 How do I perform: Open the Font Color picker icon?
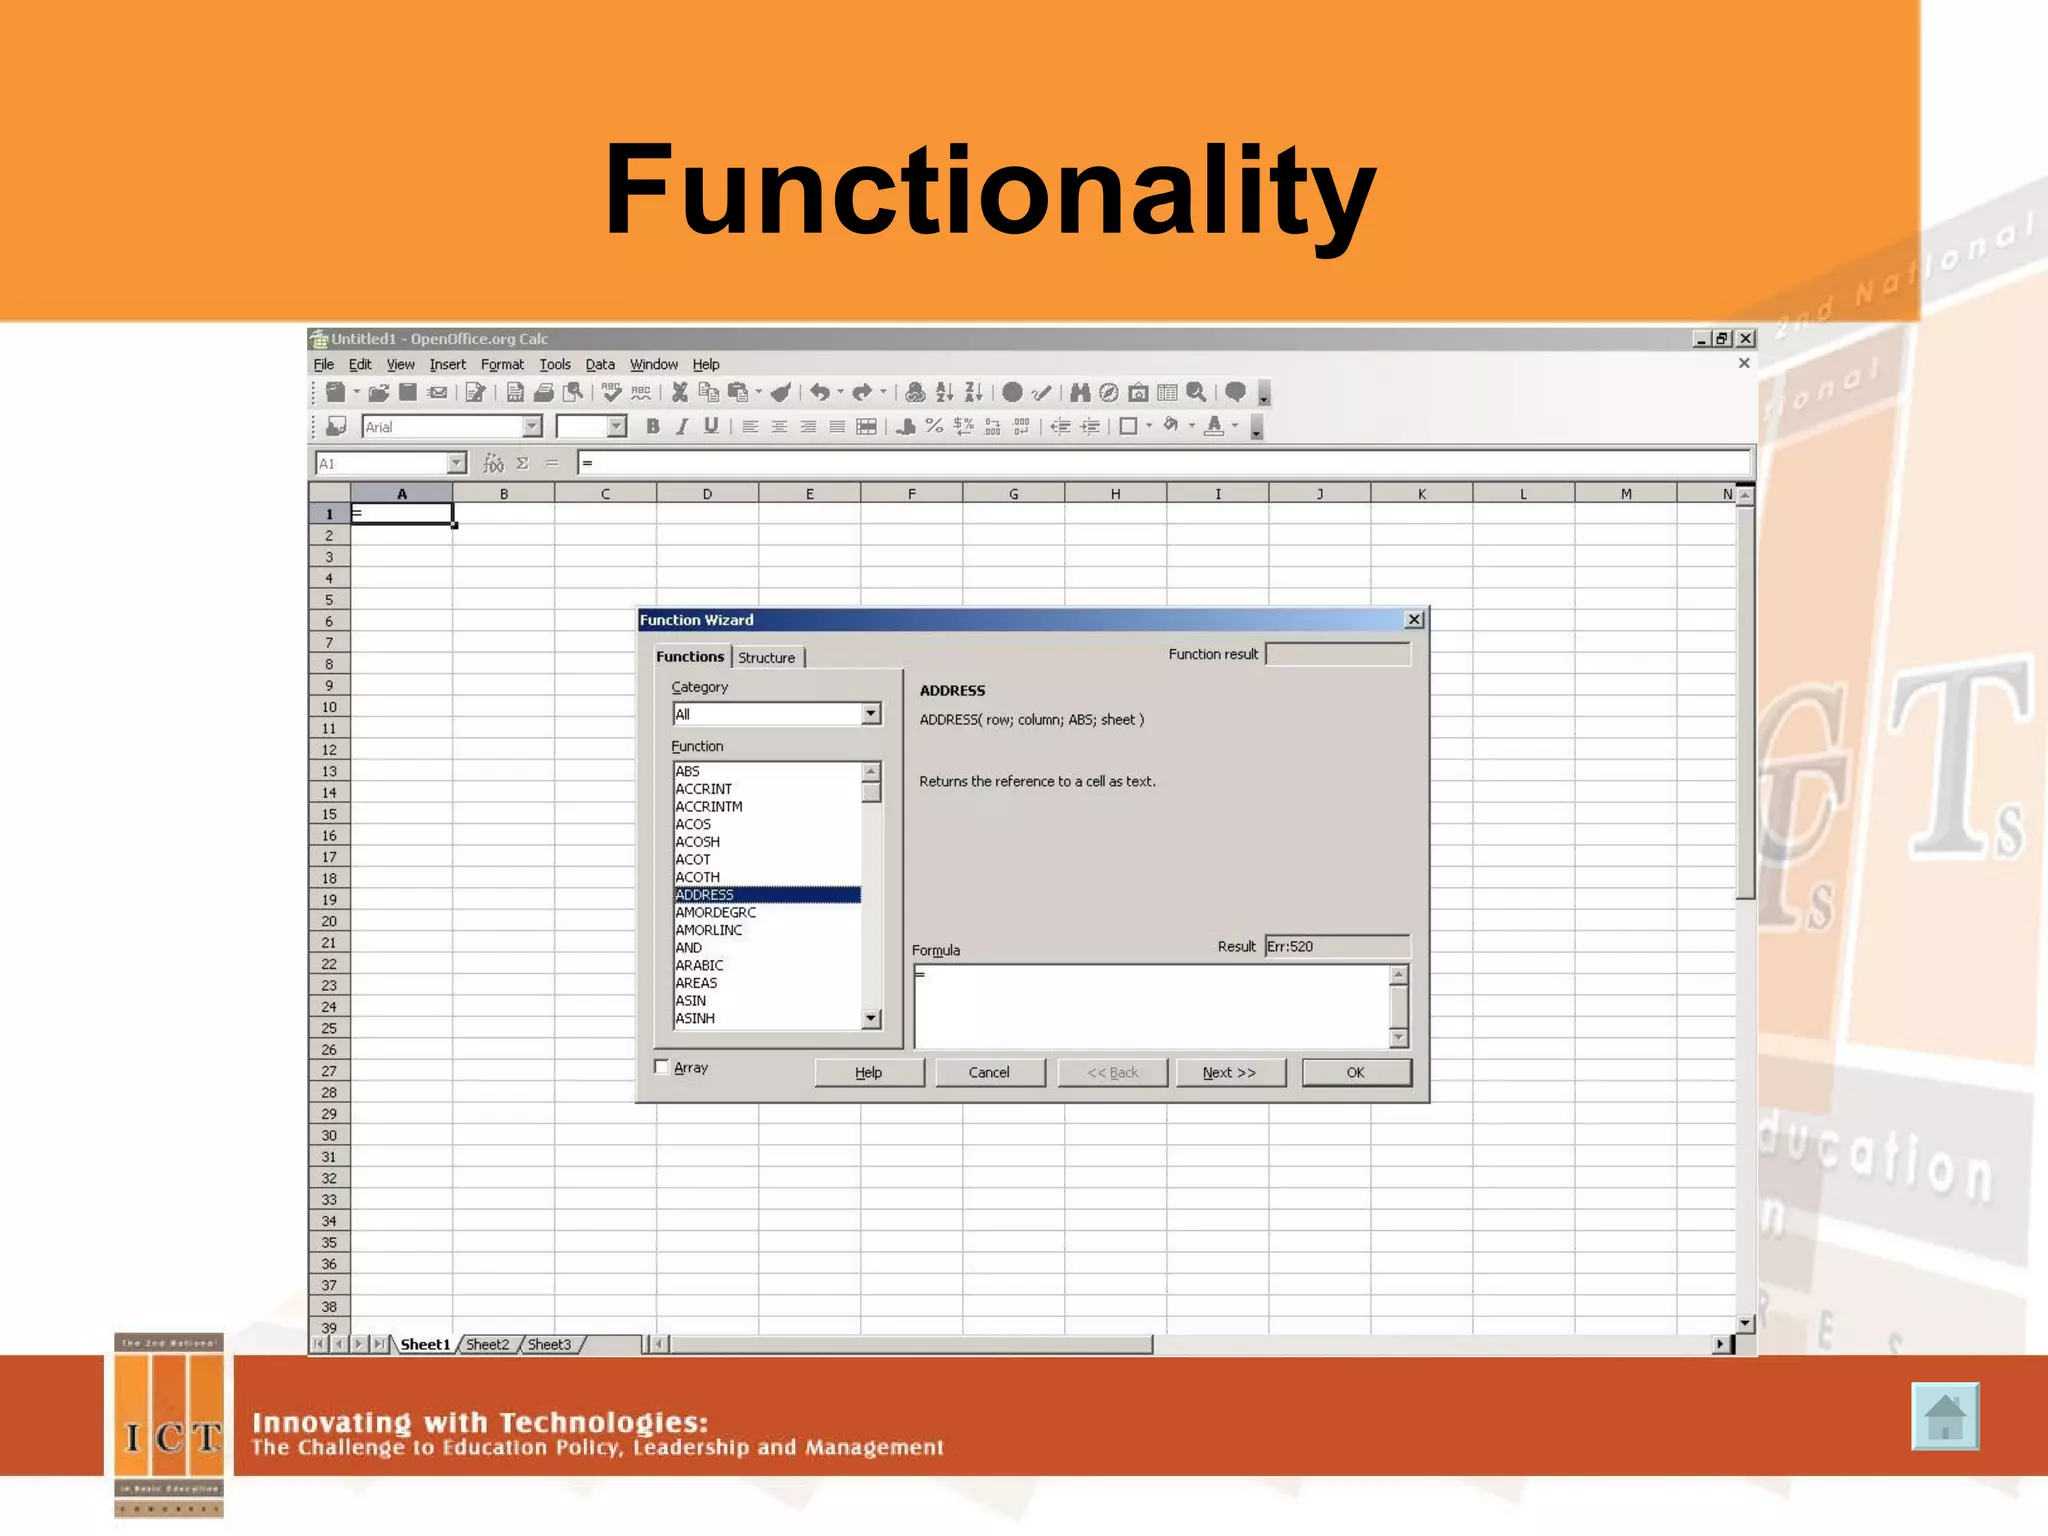pyautogui.click(x=1214, y=427)
